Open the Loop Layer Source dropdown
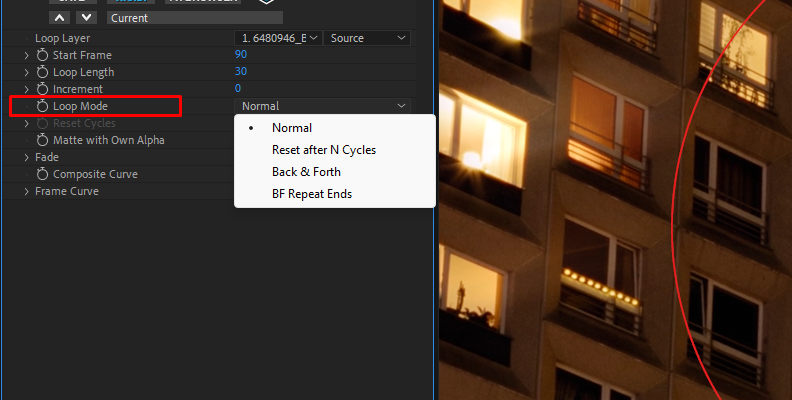The width and height of the screenshot is (792, 400). (367, 38)
